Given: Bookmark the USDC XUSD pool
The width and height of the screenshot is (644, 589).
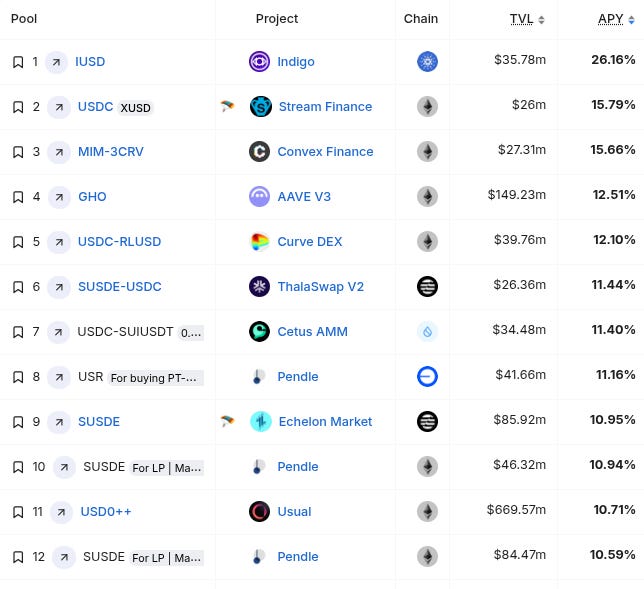Looking at the screenshot, I should 18,107.
